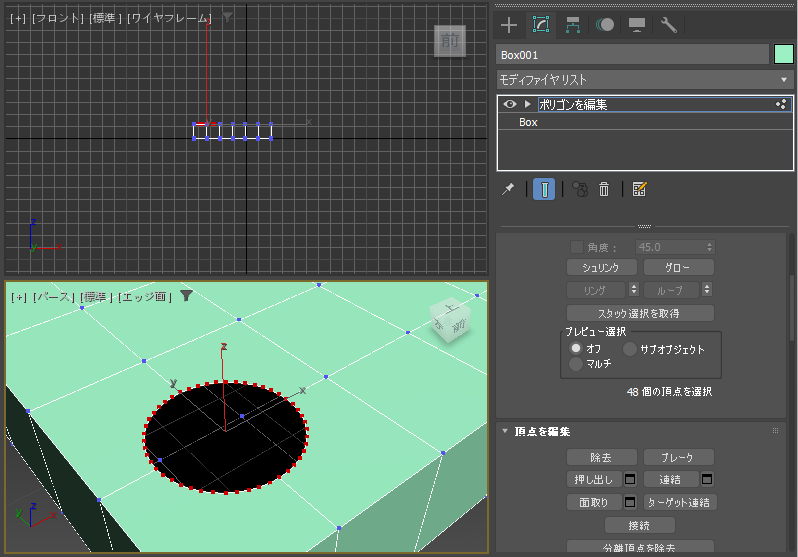
Task: Select the サブオブジェクト radio button
Action: 630,349
